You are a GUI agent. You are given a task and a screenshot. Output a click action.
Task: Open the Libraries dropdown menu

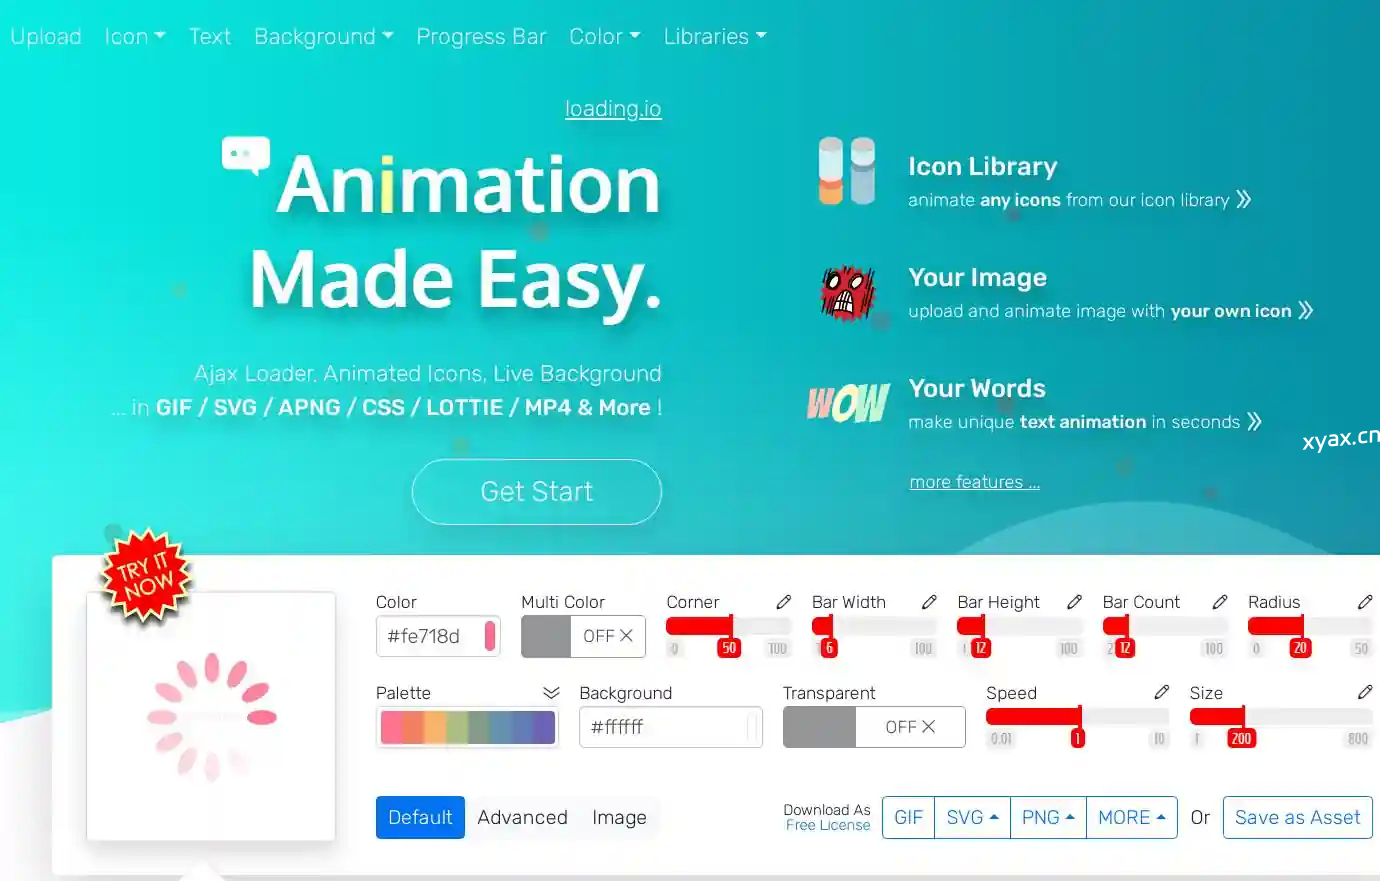click(x=714, y=37)
